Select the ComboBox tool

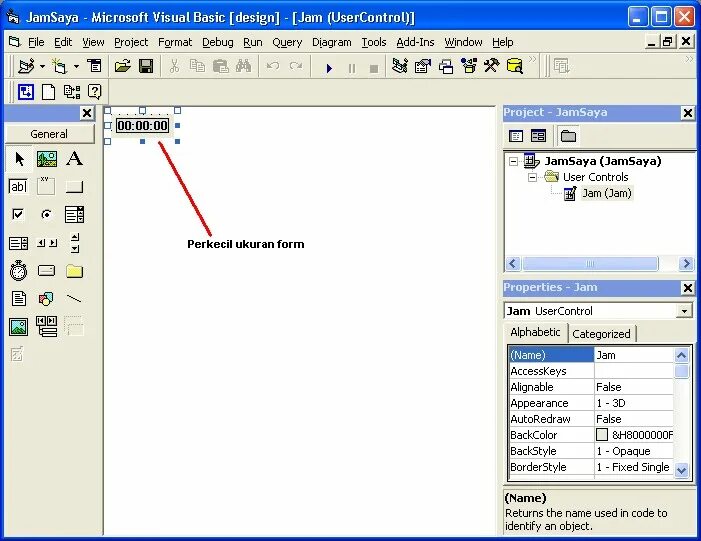pos(74,215)
